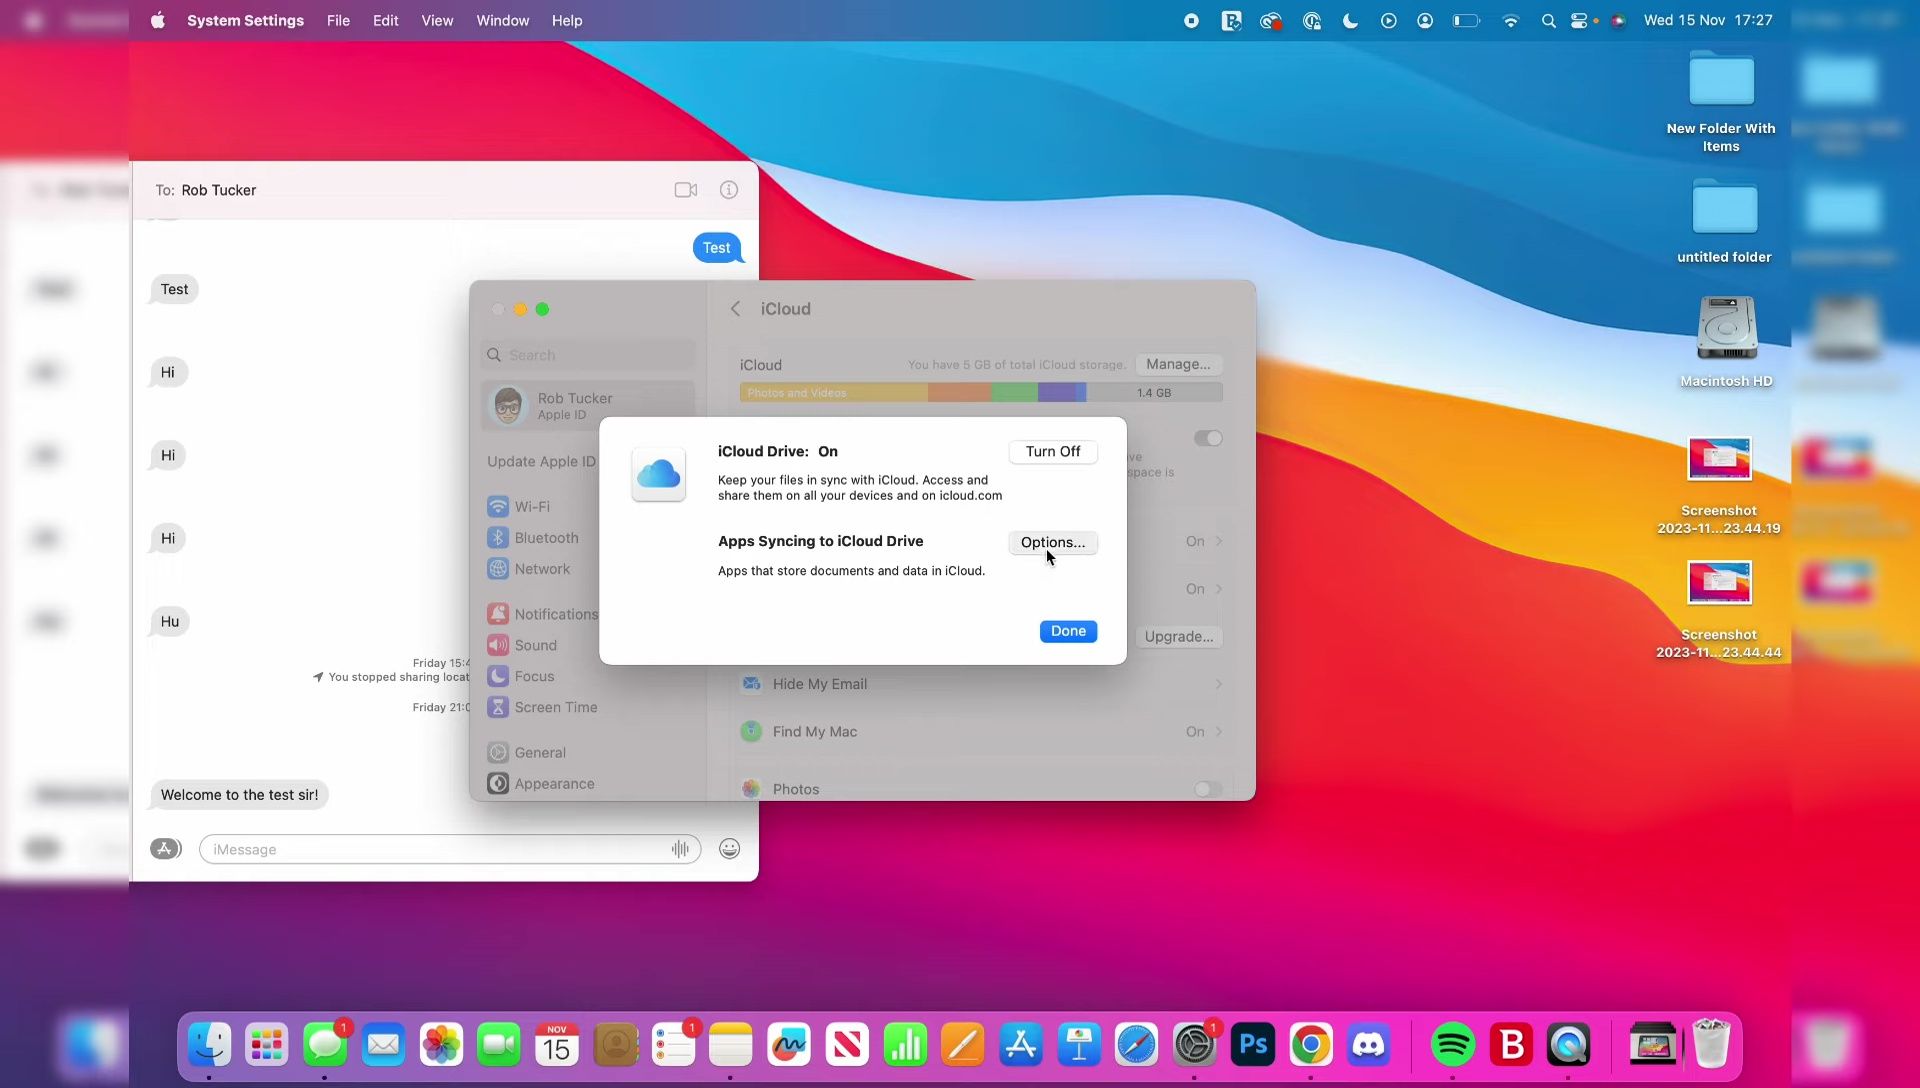This screenshot has height=1088, width=1920.
Task: Open the Window menu
Action: pyautogui.click(x=503, y=20)
